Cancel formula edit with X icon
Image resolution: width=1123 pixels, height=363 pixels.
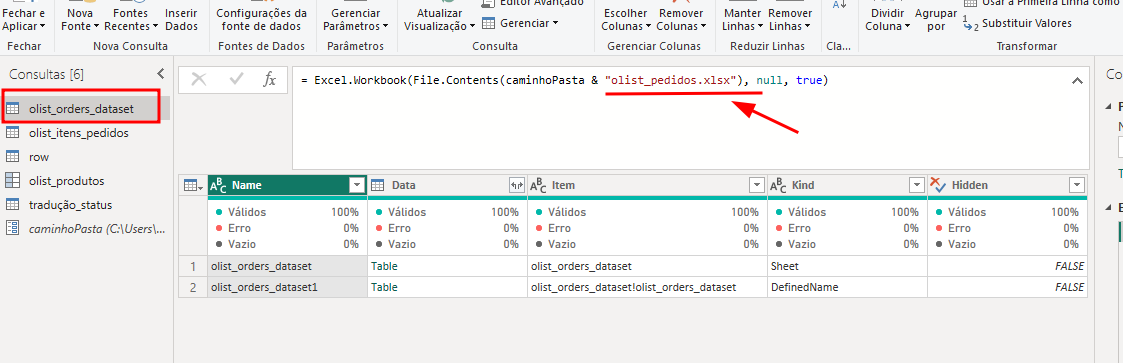point(198,80)
